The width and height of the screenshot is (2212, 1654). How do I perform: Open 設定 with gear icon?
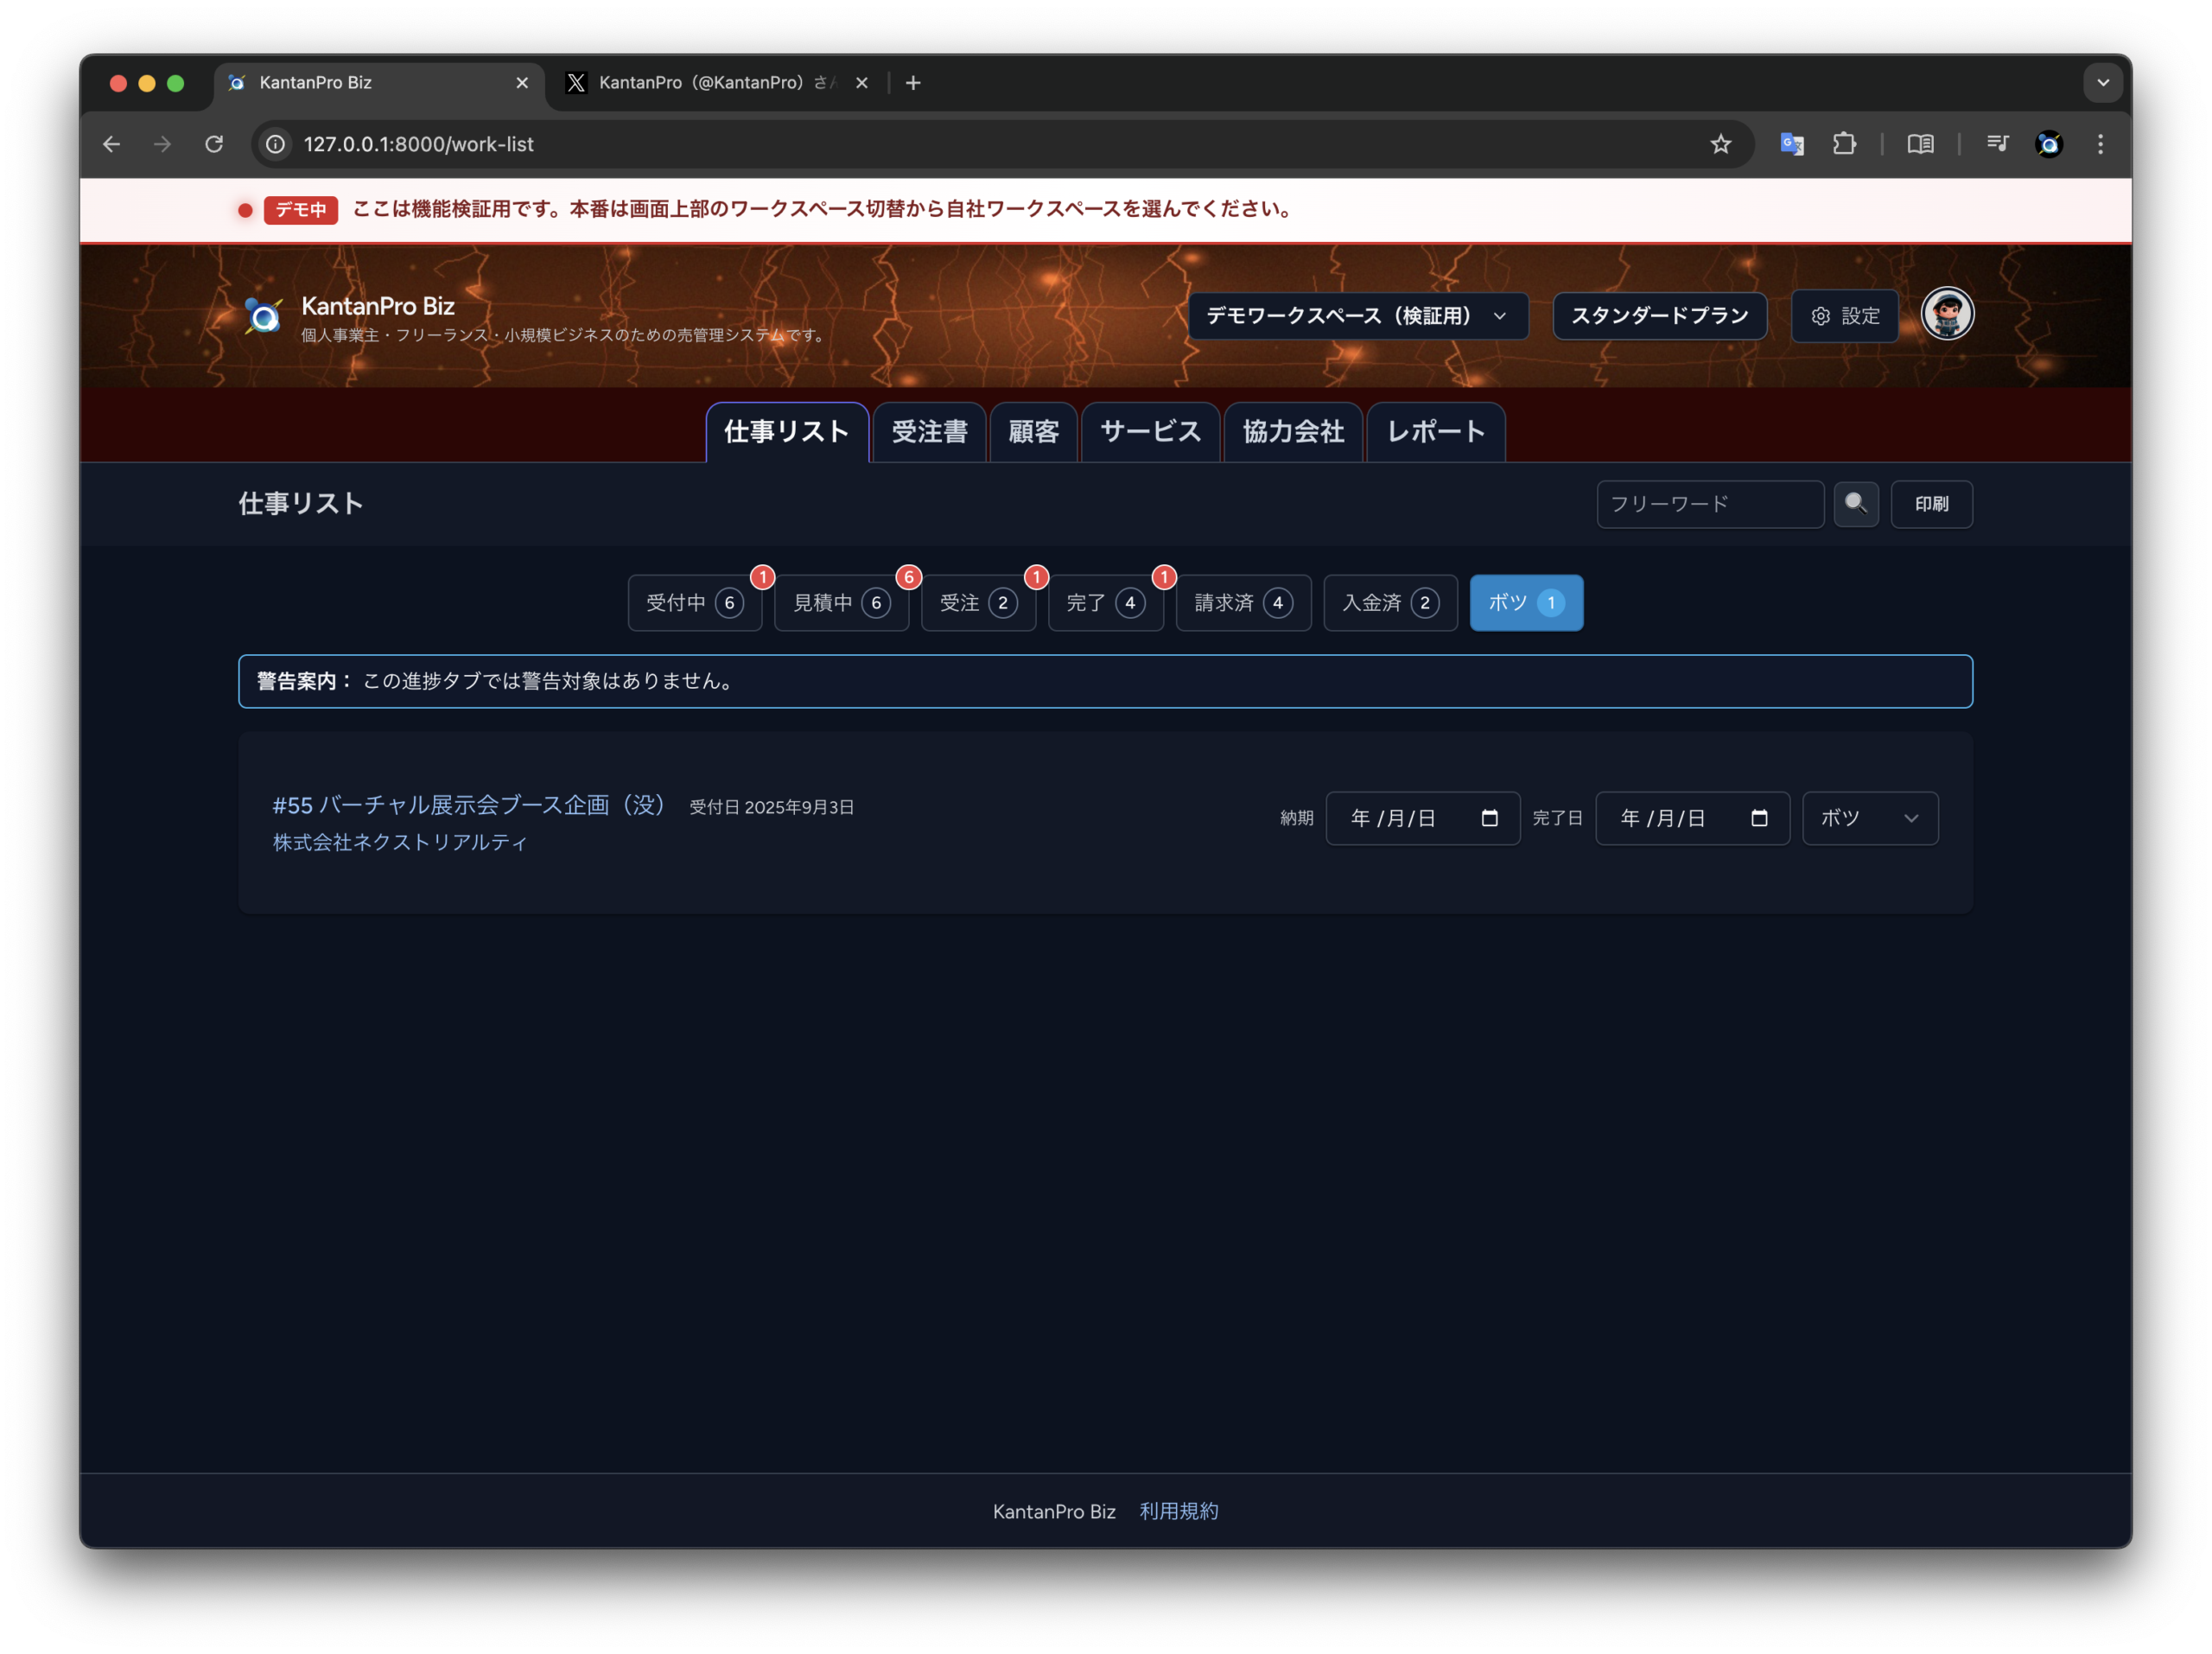point(1844,316)
